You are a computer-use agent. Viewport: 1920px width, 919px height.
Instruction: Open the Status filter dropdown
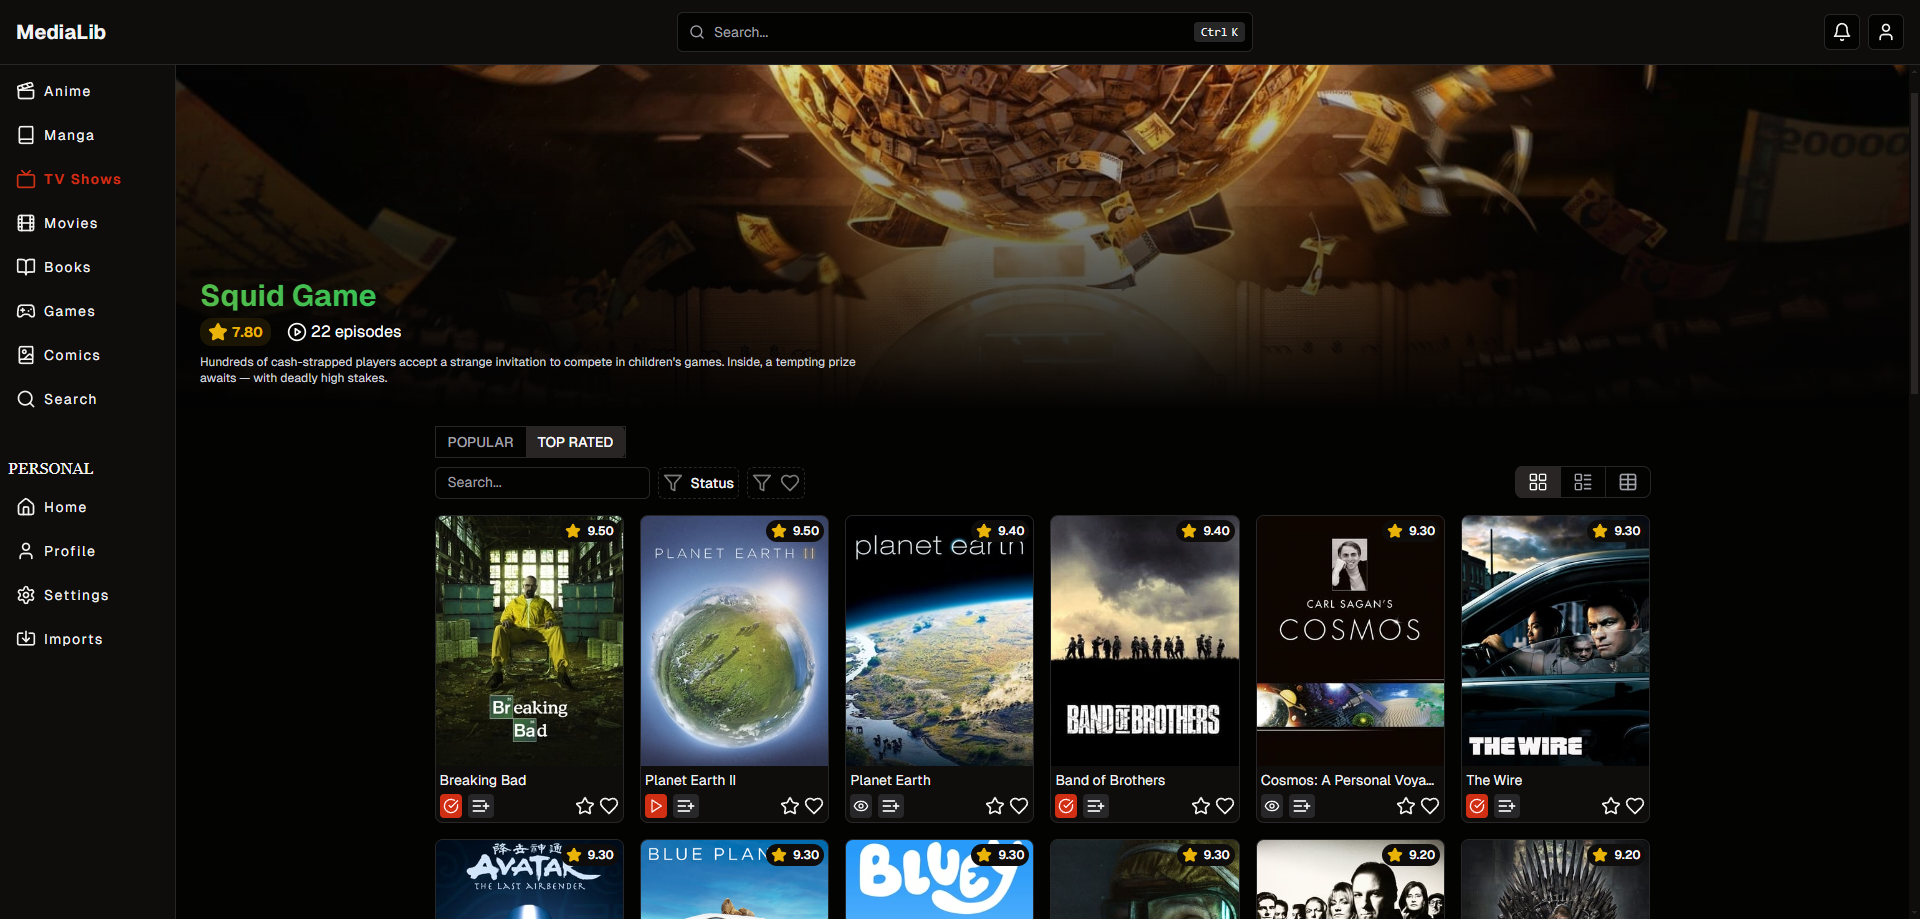(698, 483)
